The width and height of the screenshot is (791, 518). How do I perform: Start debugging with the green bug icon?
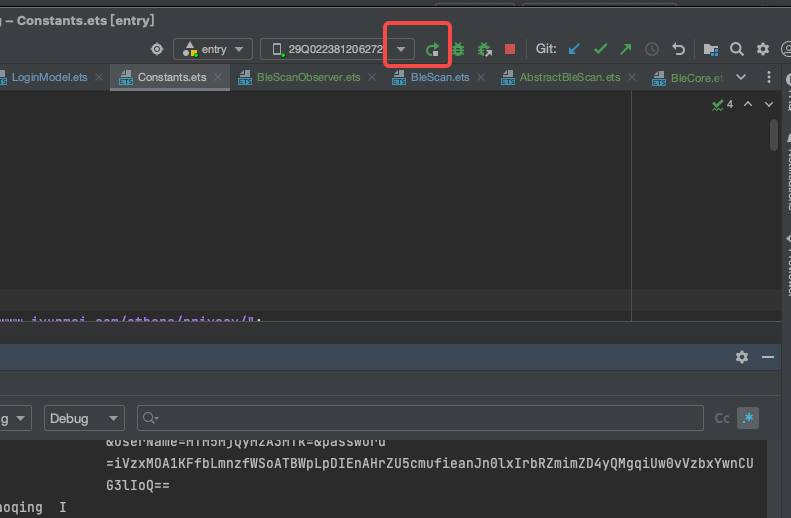coord(458,49)
